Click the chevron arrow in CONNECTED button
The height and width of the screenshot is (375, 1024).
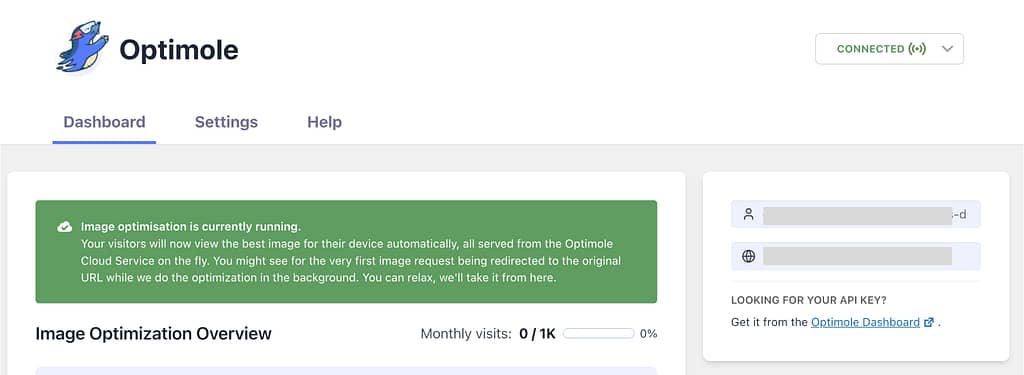pos(948,49)
